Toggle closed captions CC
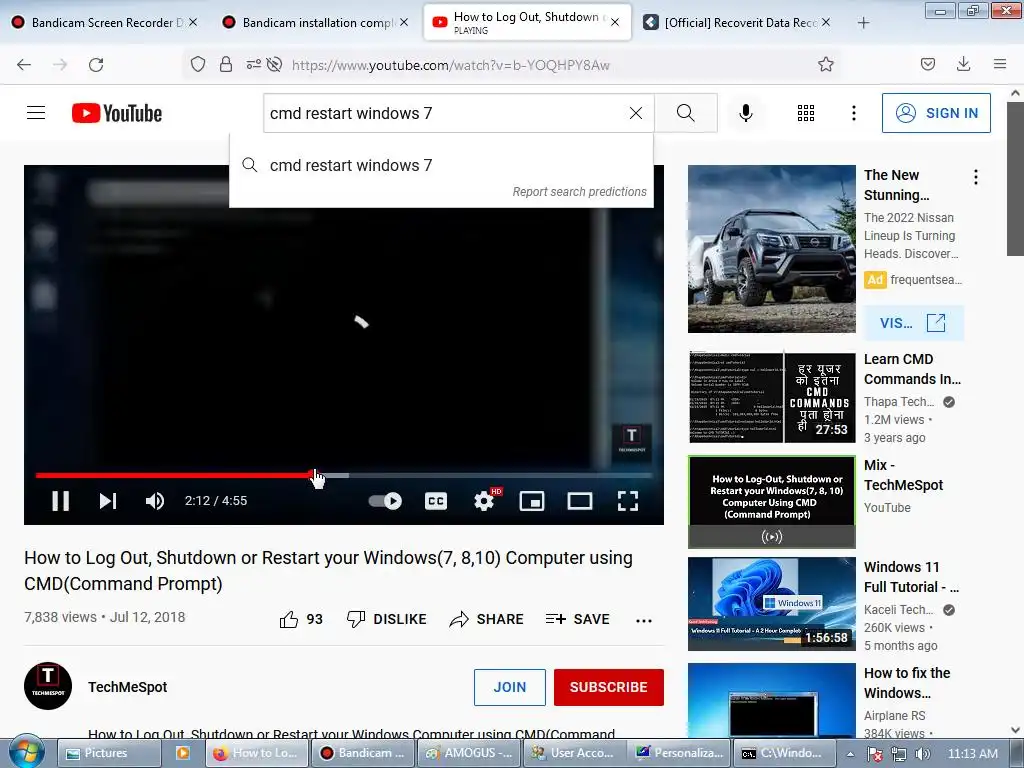 coord(436,501)
